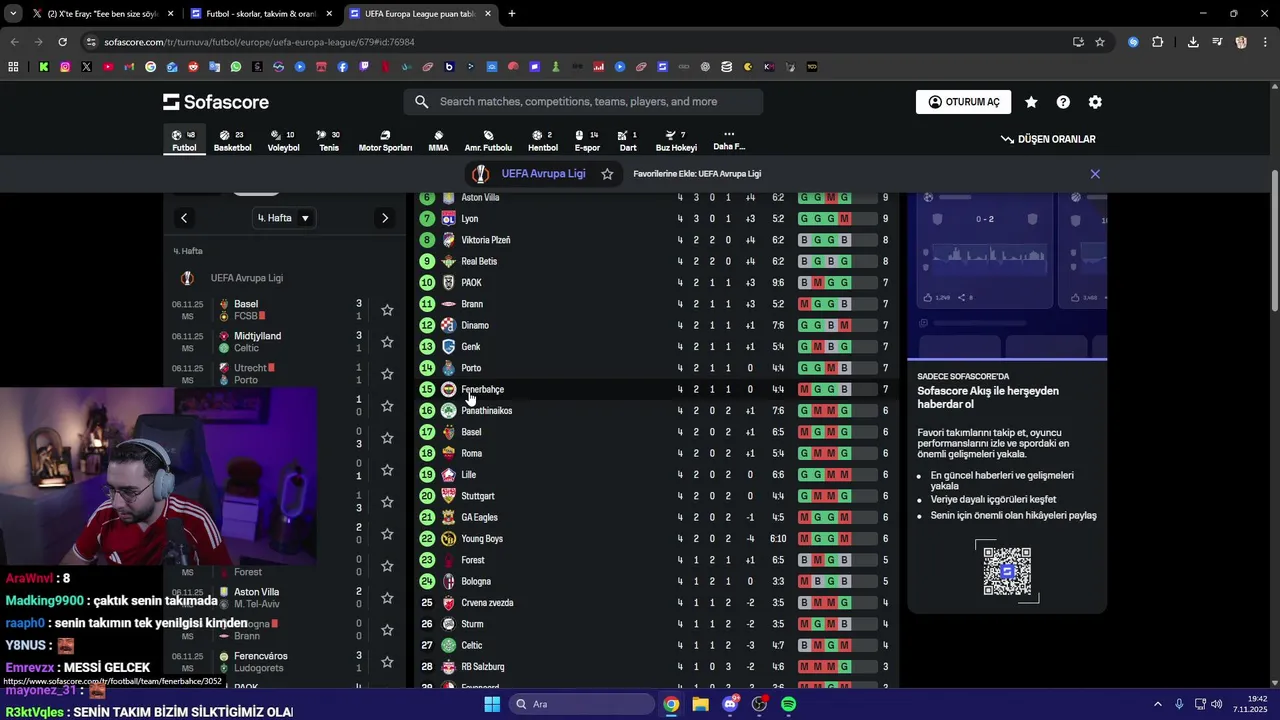Open UEFA Avrupa Ligi link in sidebar
Image resolution: width=1280 pixels, height=720 pixels.
[x=246, y=278]
